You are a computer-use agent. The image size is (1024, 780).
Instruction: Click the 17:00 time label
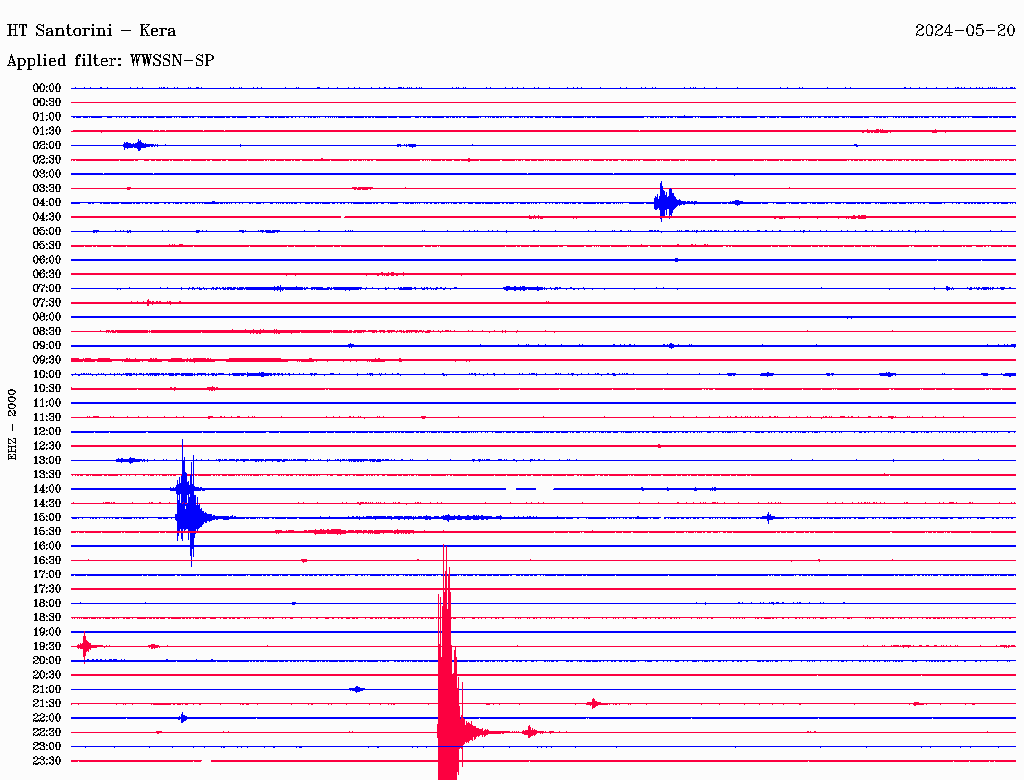47,575
